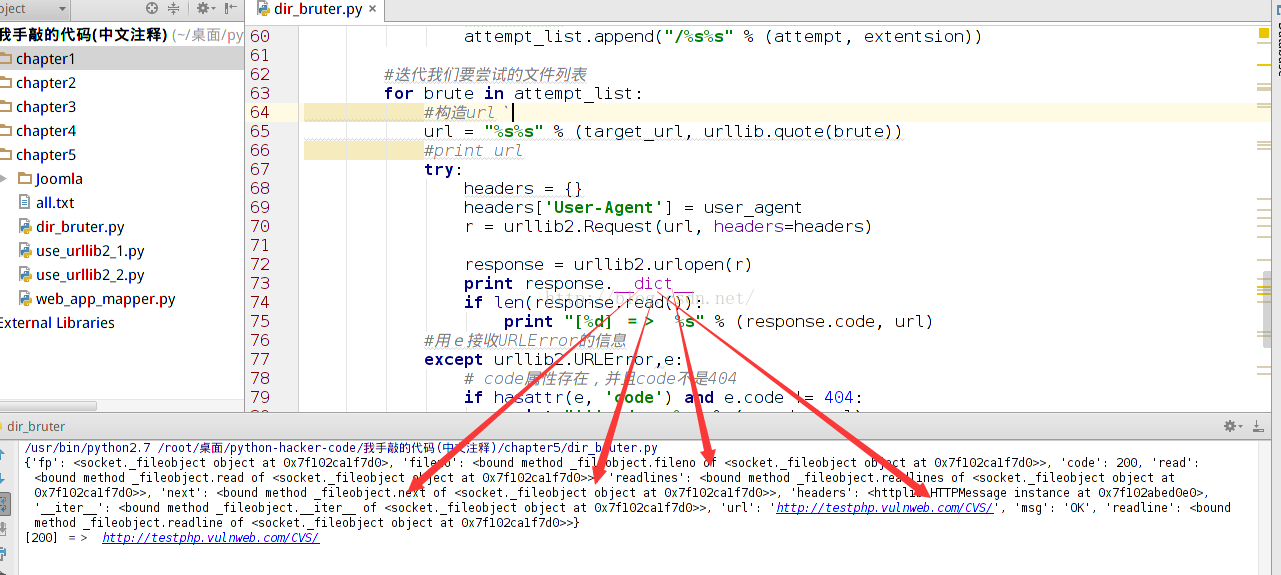Open the testphp.vulnweb.com/CVS/ link in dict output
This screenshot has width=1281, height=575.
[x=884, y=507]
